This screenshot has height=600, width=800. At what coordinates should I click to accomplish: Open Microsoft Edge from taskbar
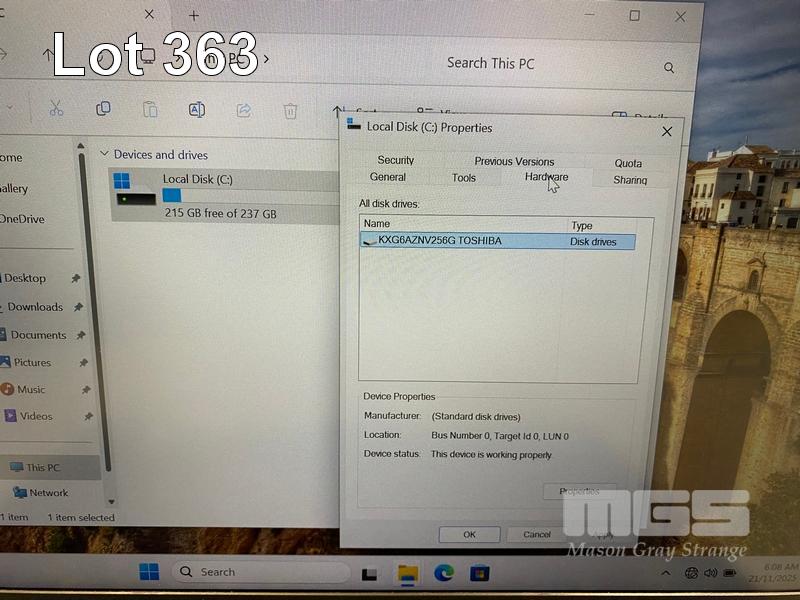pyautogui.click(x=444, y=572)
